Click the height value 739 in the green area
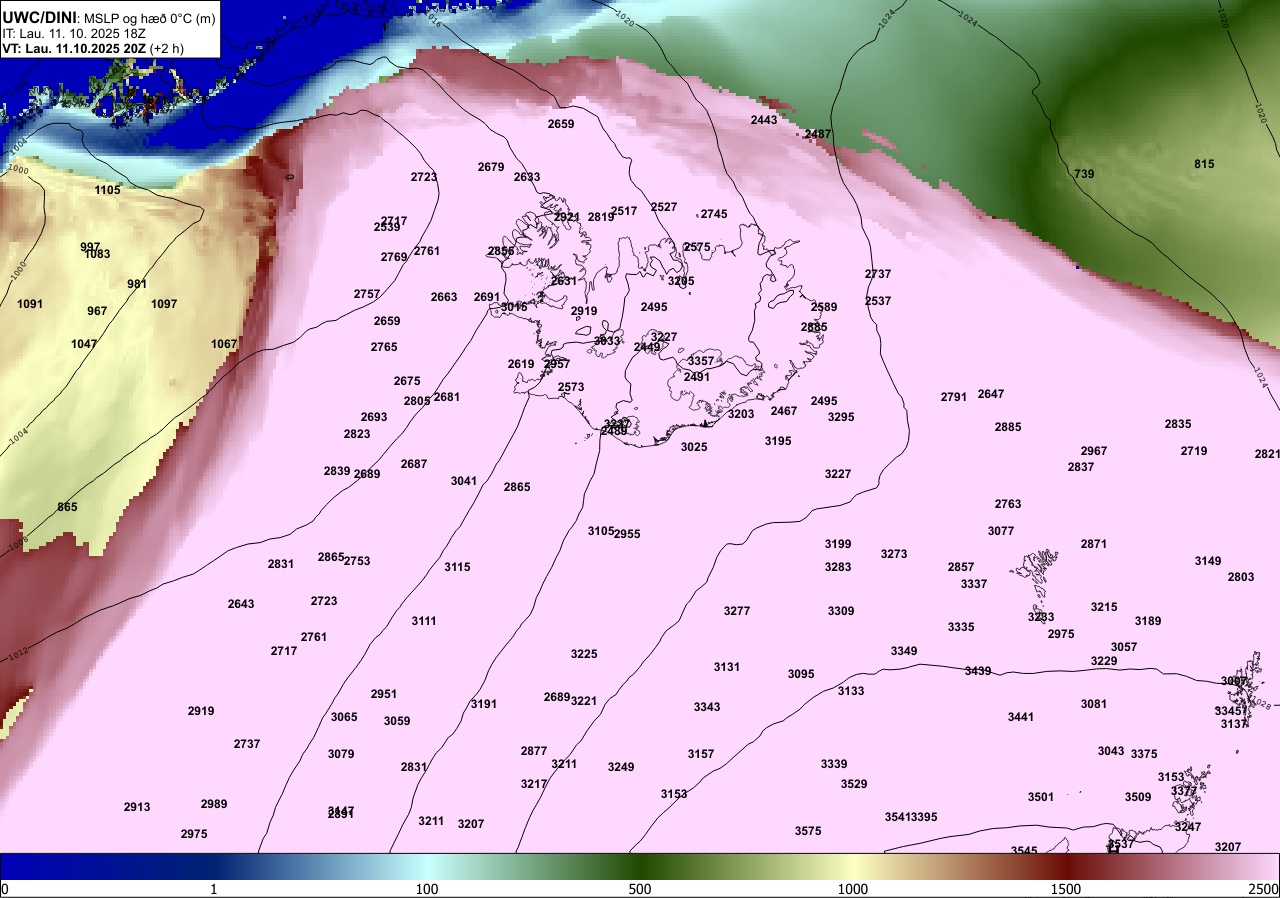The image size is (1280, 898). (1084, 174)
